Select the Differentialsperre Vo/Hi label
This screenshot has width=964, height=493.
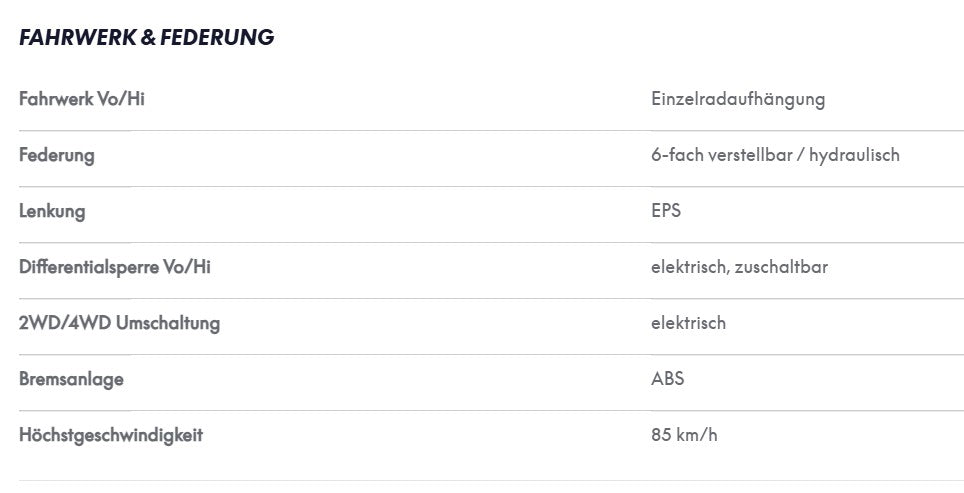tap(114, 267)
